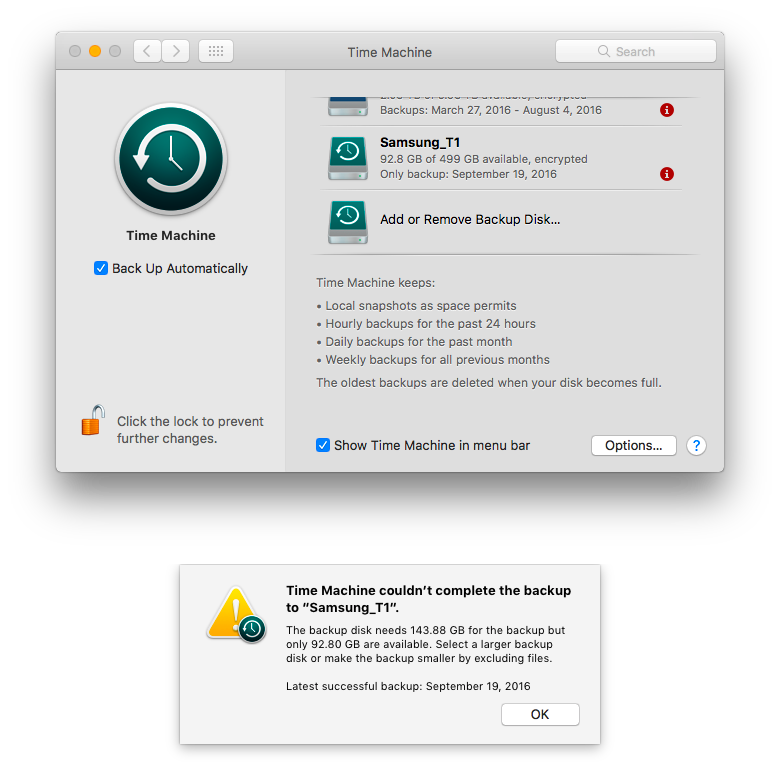This screenshot has height=765, width=780.
Task: Click 'Weekly backups for all previous months'
Action: [x=437, y=360]
